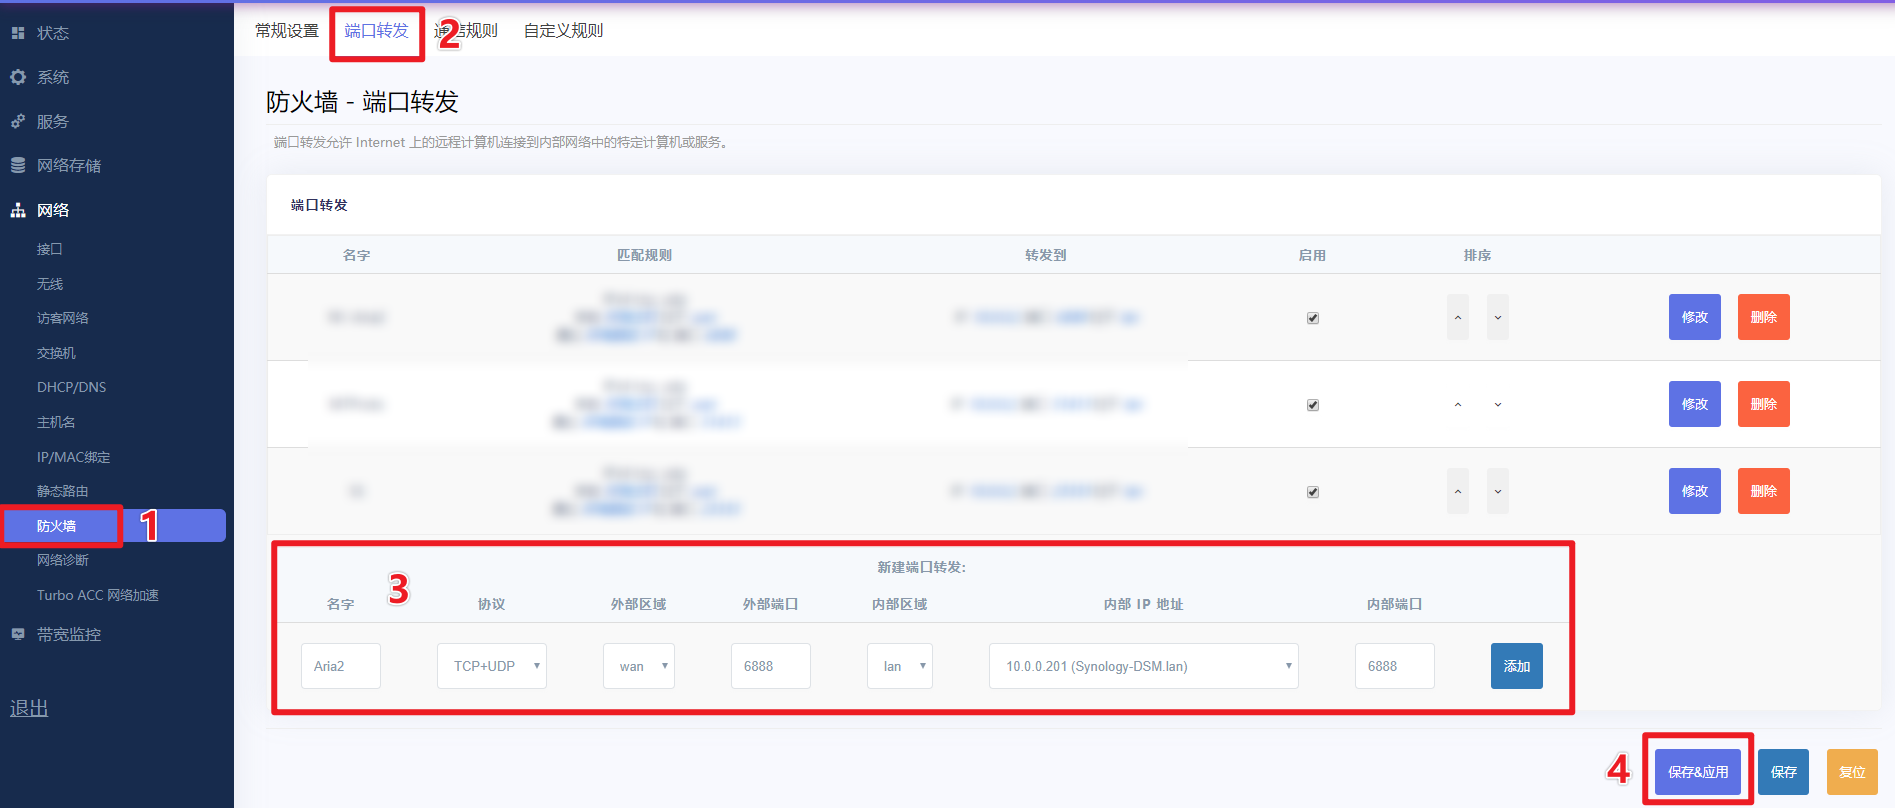Click the blue 保存 button
The height and width of the screenshot is (808, 1895).
pos(1784,772)
